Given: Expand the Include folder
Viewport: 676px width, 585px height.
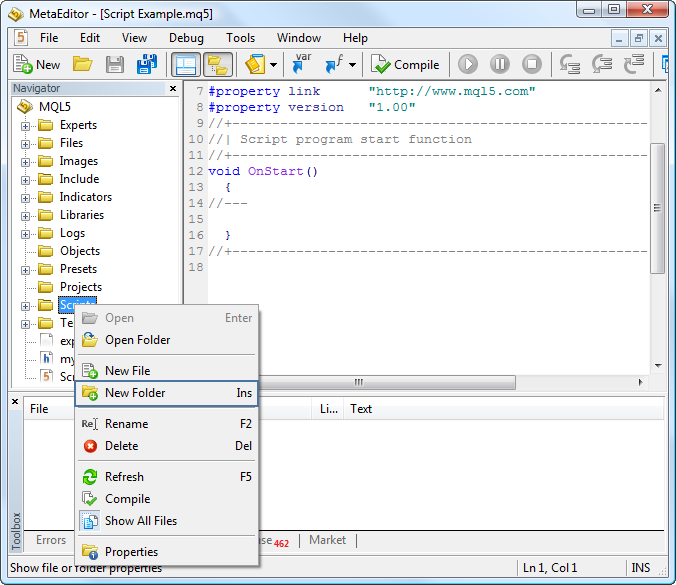Looking at the screenshot, I should [25, 180].
